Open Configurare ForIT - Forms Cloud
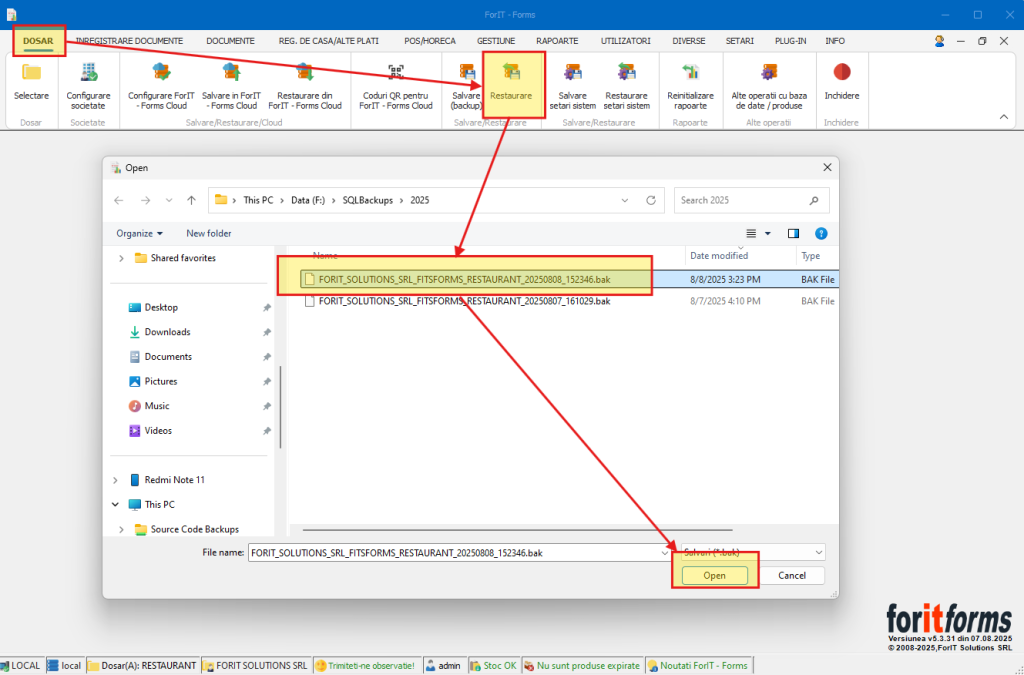The width and height of the screenshot is (1024, 675). (x=161, y=86)
